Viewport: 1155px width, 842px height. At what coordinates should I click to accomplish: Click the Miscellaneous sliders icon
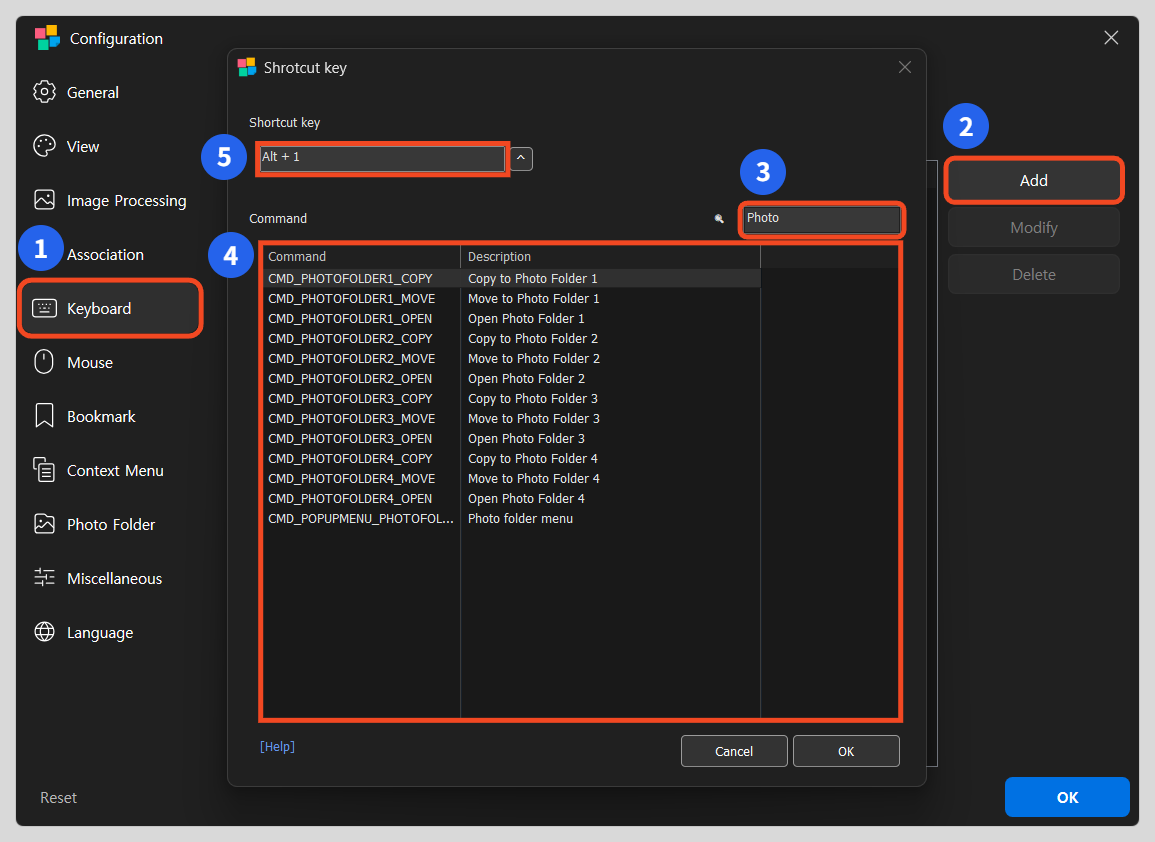click(x=44, y=578)
